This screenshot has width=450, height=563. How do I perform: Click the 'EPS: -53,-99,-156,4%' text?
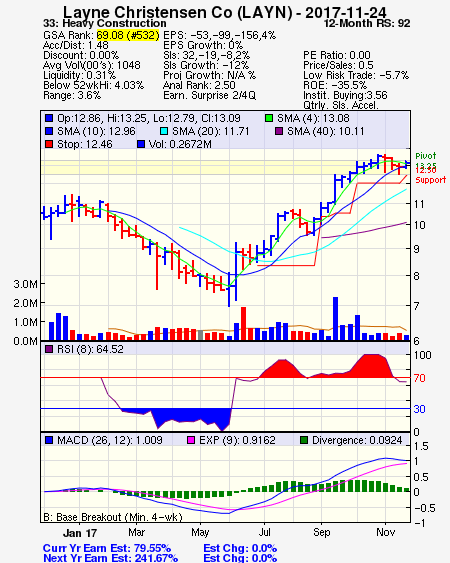point(219,35)
